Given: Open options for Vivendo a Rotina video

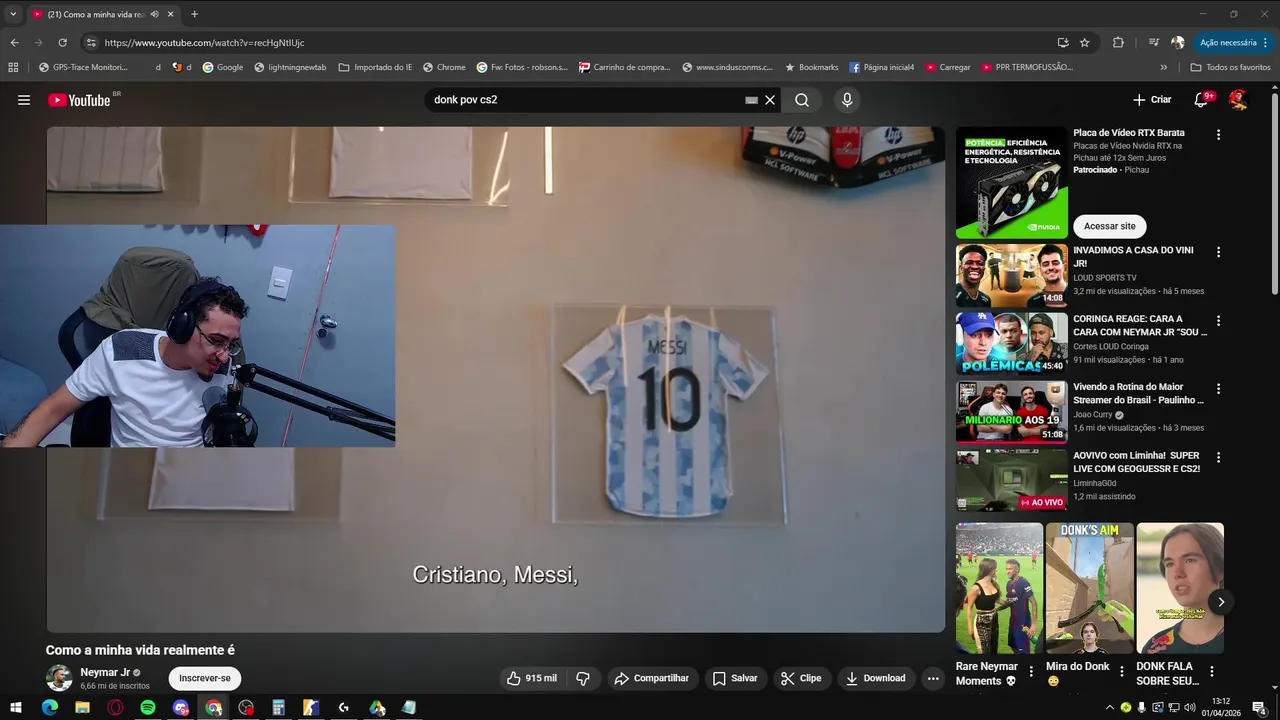Looking at the screenshot, I should pos(1218,388).
